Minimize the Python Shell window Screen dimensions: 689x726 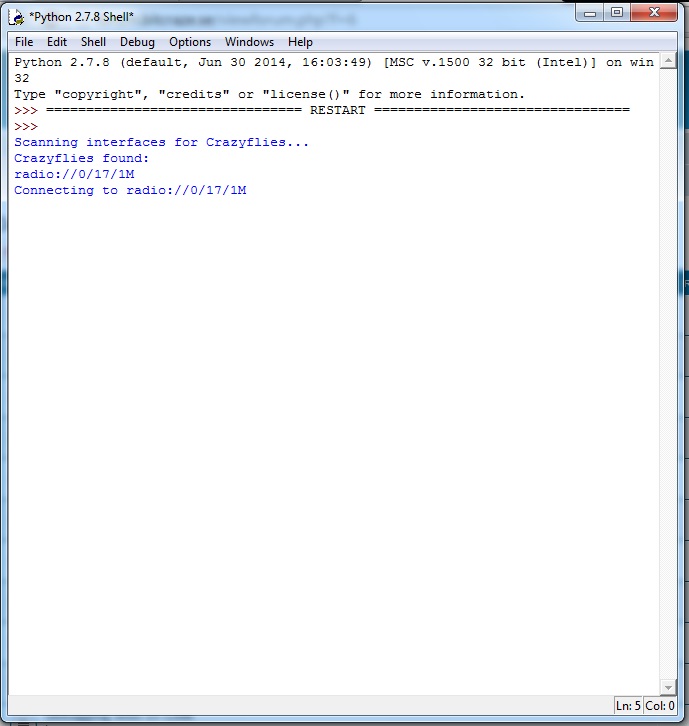point(591,13)
